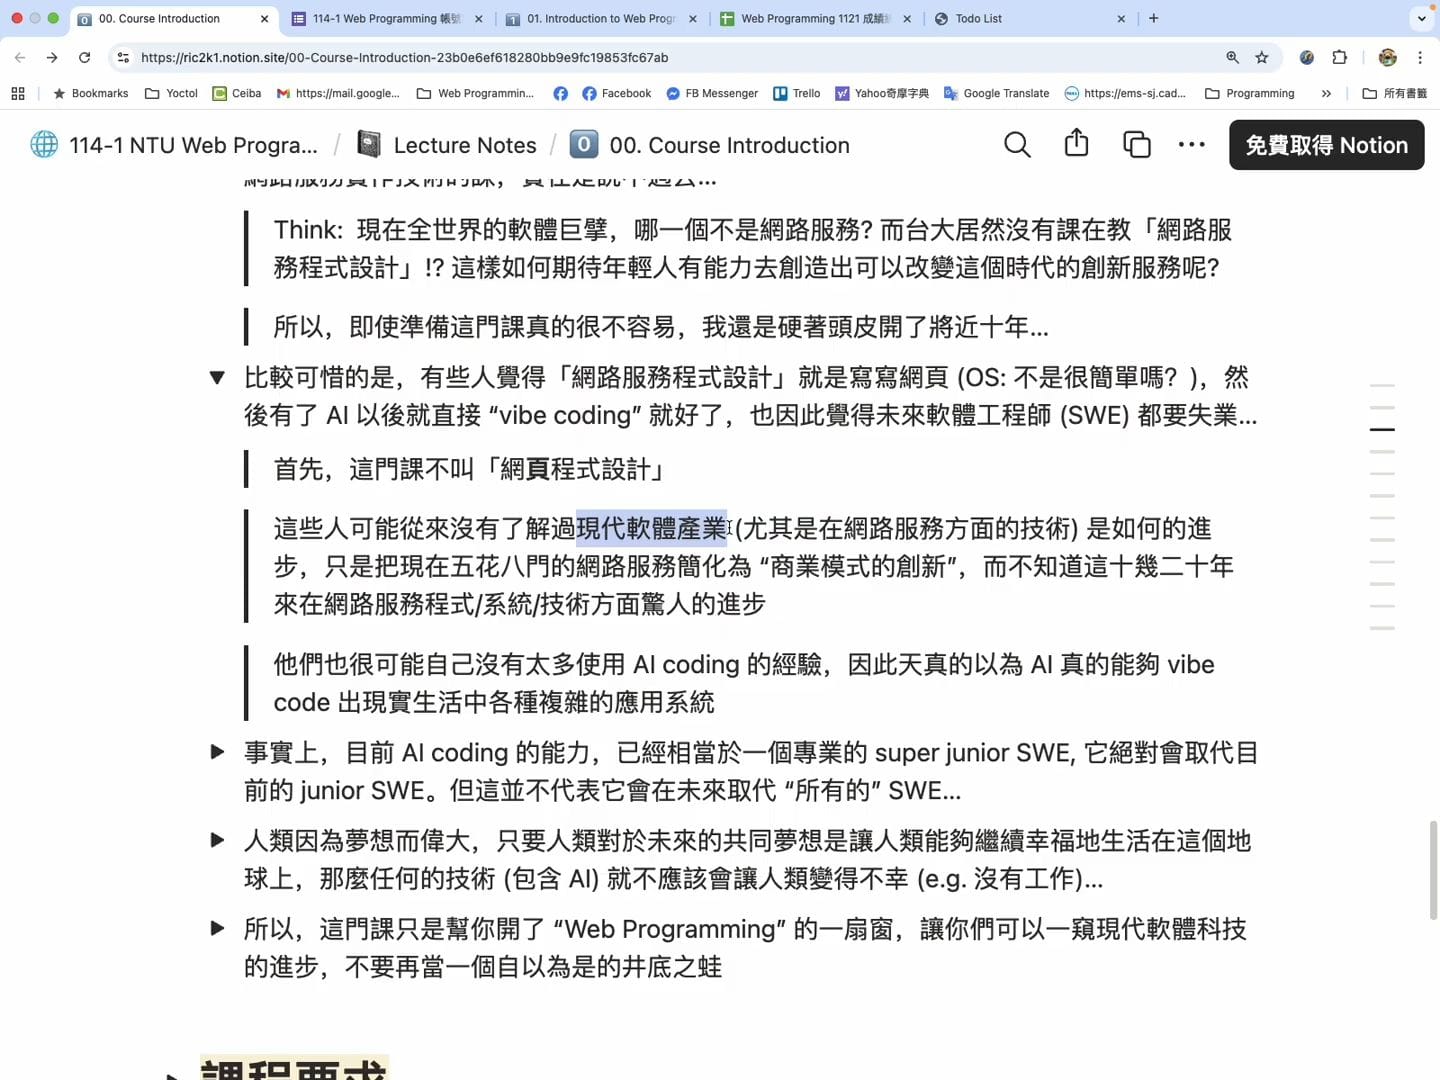Image resolution: width=1440 pixels, height=1080 pixels.
Task: Bookmark this page with the star icon
Action: (1263, 57)
